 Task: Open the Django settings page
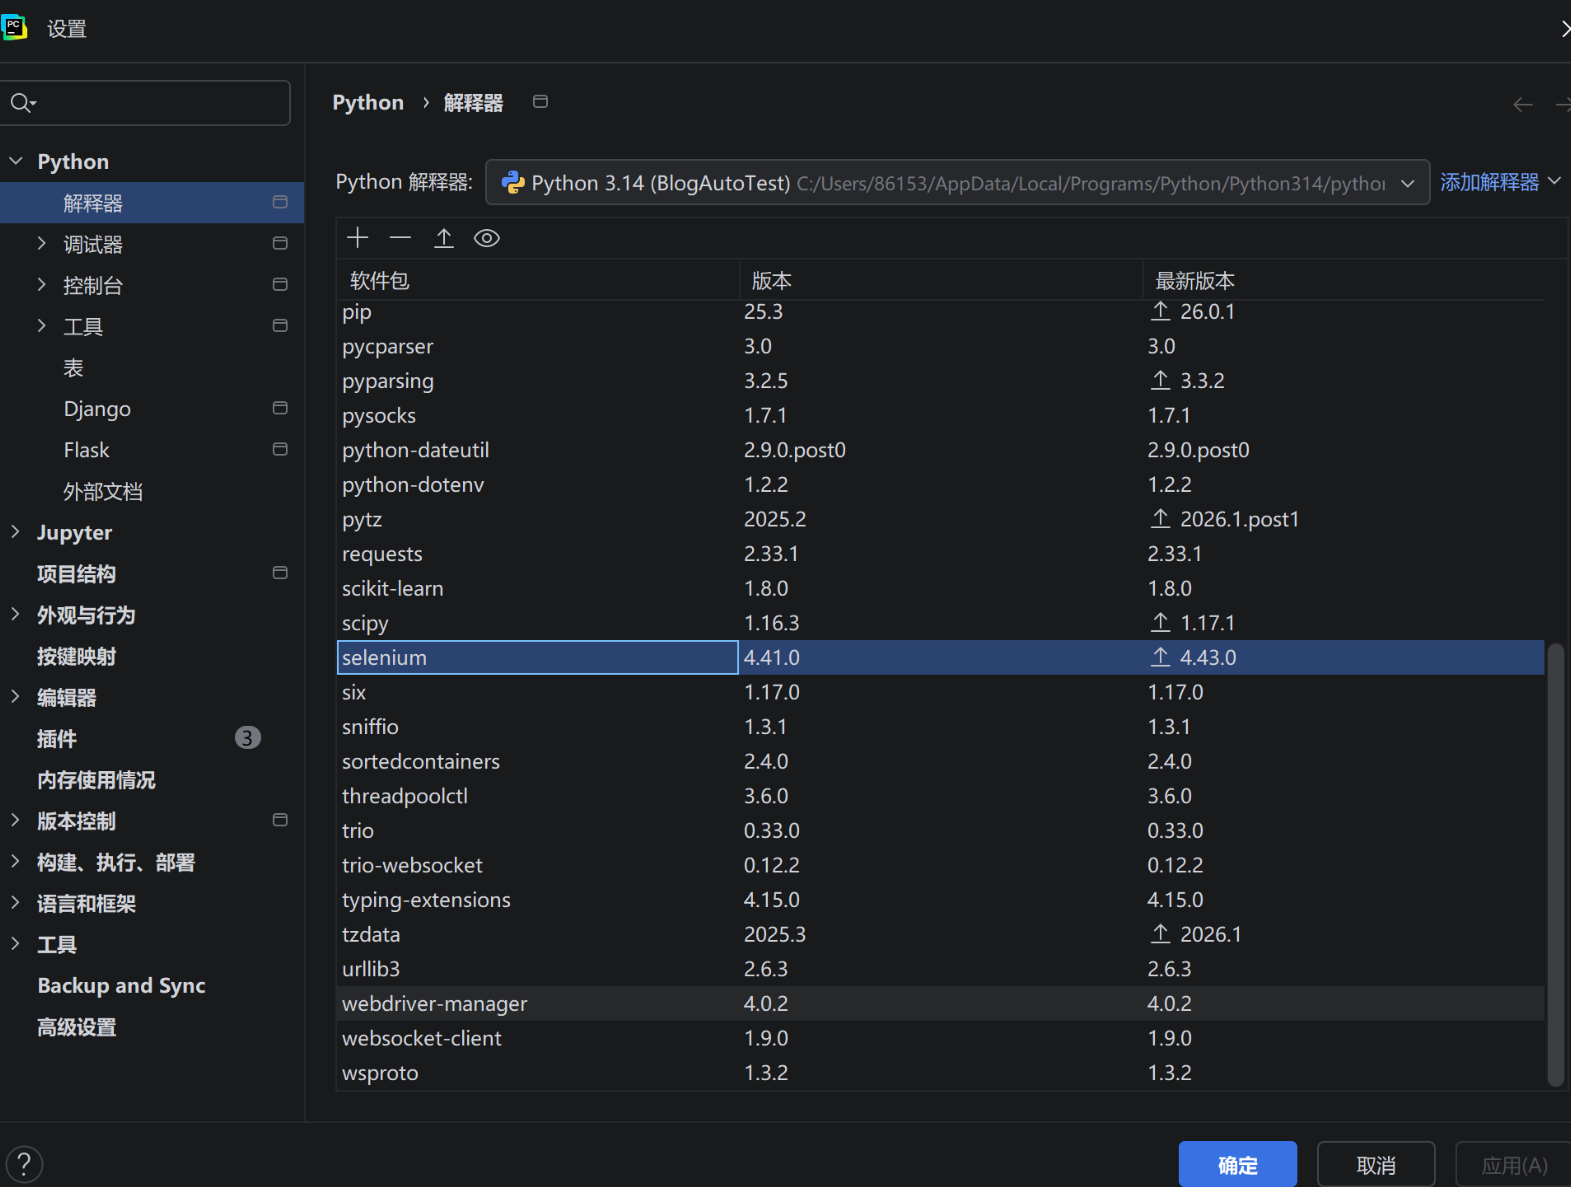pos(97,409)
